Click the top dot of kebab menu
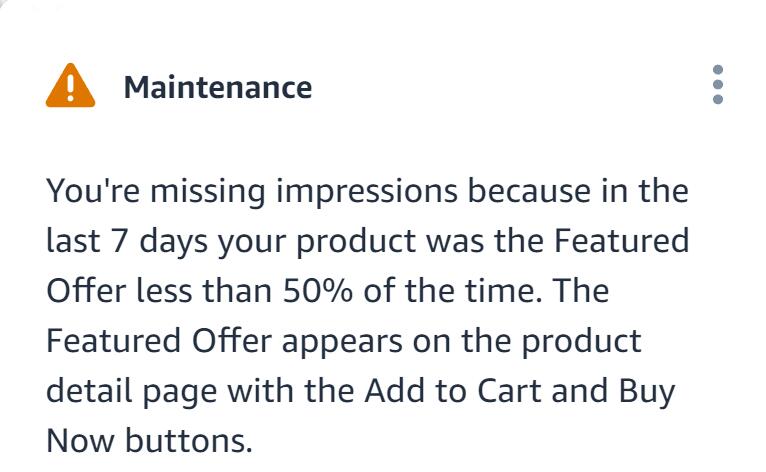 [x=718, y=70]
